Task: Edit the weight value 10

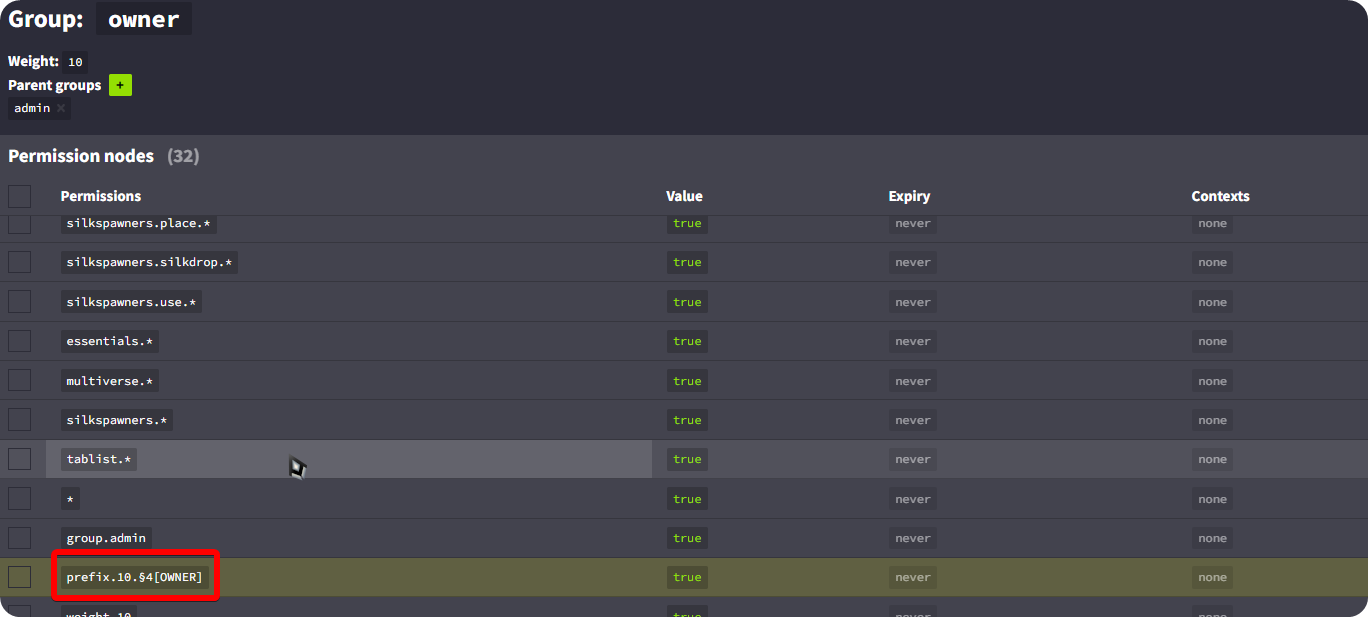Action: click(x=75, y=62)
